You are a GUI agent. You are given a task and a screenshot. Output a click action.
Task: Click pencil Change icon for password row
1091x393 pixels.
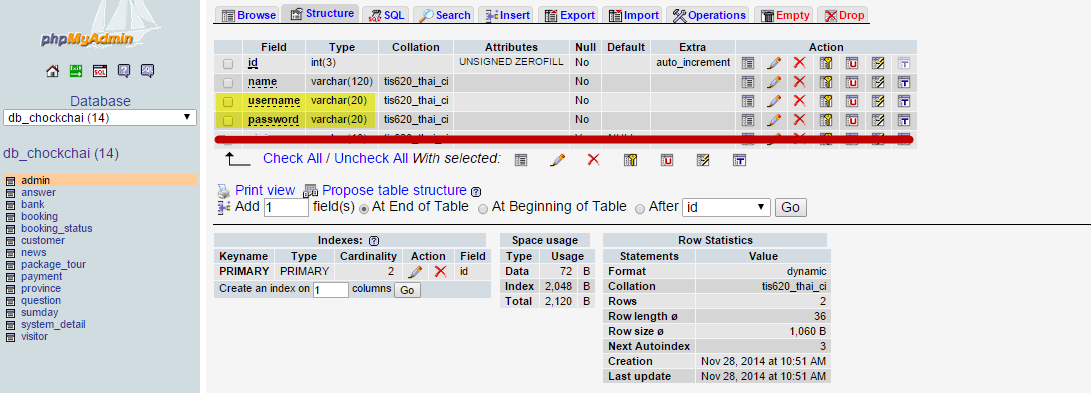(x=774, y=120)
